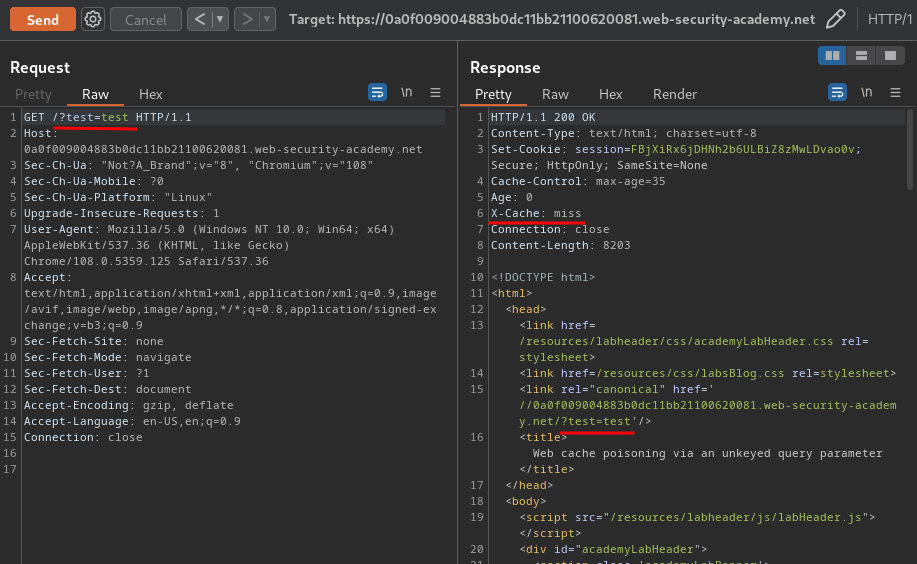
Task: Open Response panel hamburger menu
Action: (x=895, y=92)
